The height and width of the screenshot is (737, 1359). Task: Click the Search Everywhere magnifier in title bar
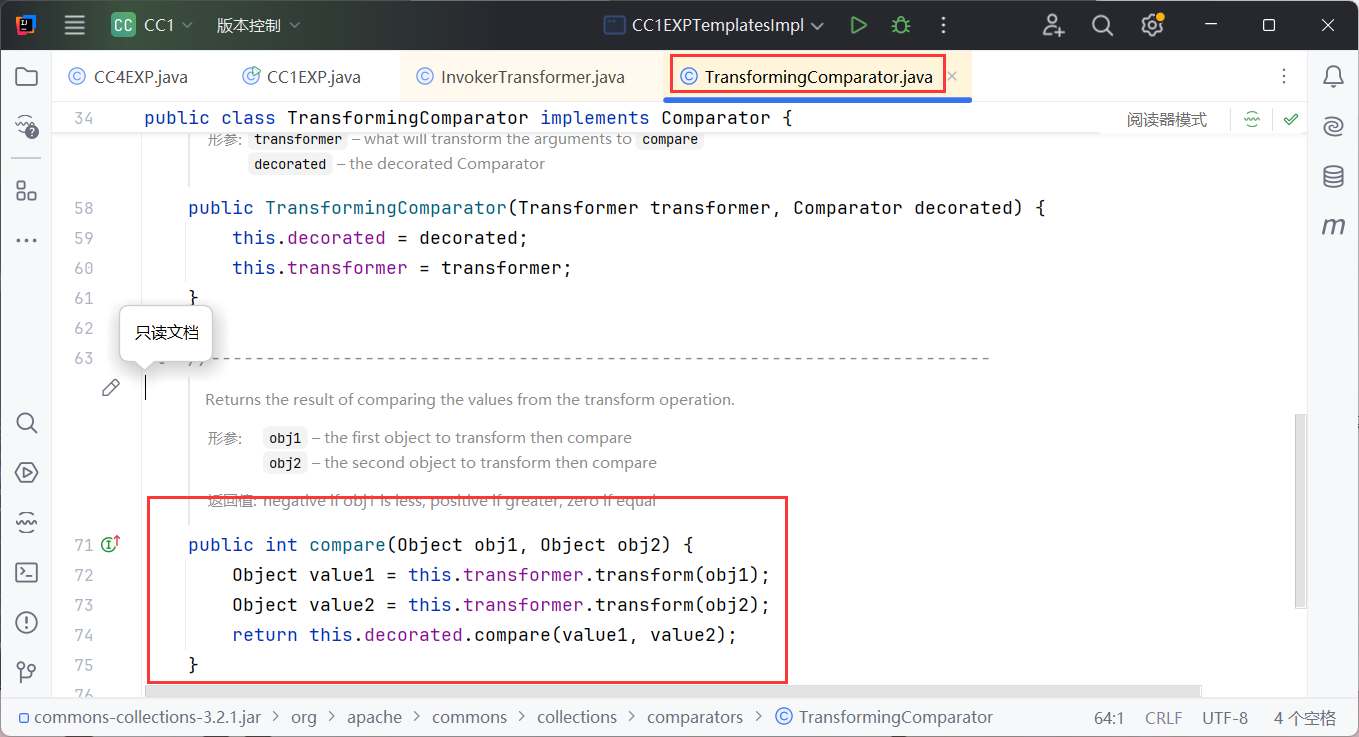1102,25
